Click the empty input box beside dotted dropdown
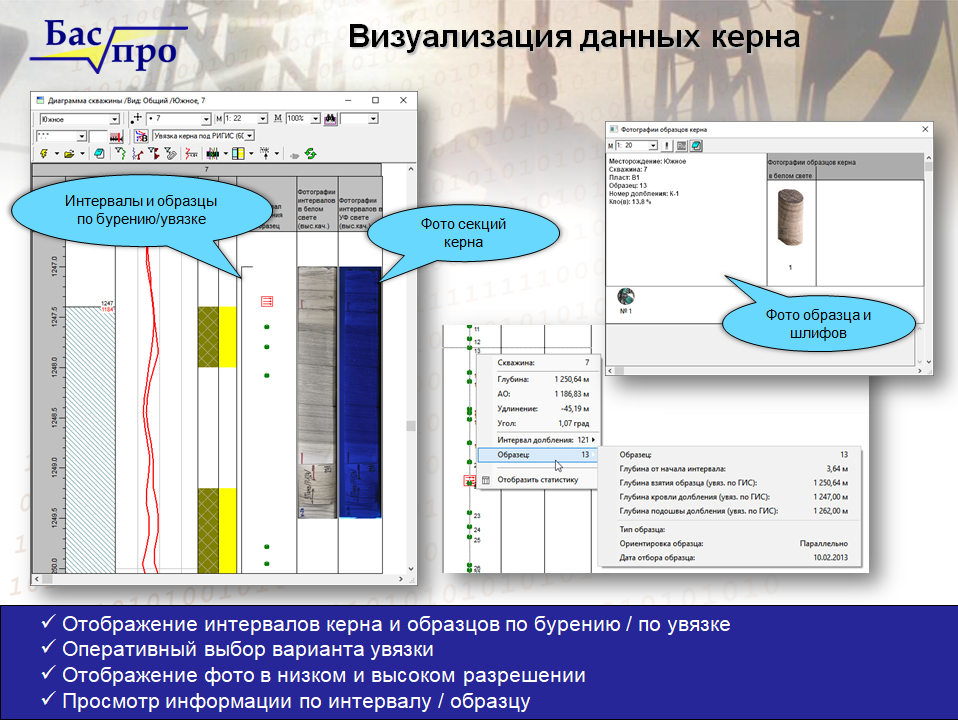The width and height of the screenshot is (958, 720). tap(98, 136)
